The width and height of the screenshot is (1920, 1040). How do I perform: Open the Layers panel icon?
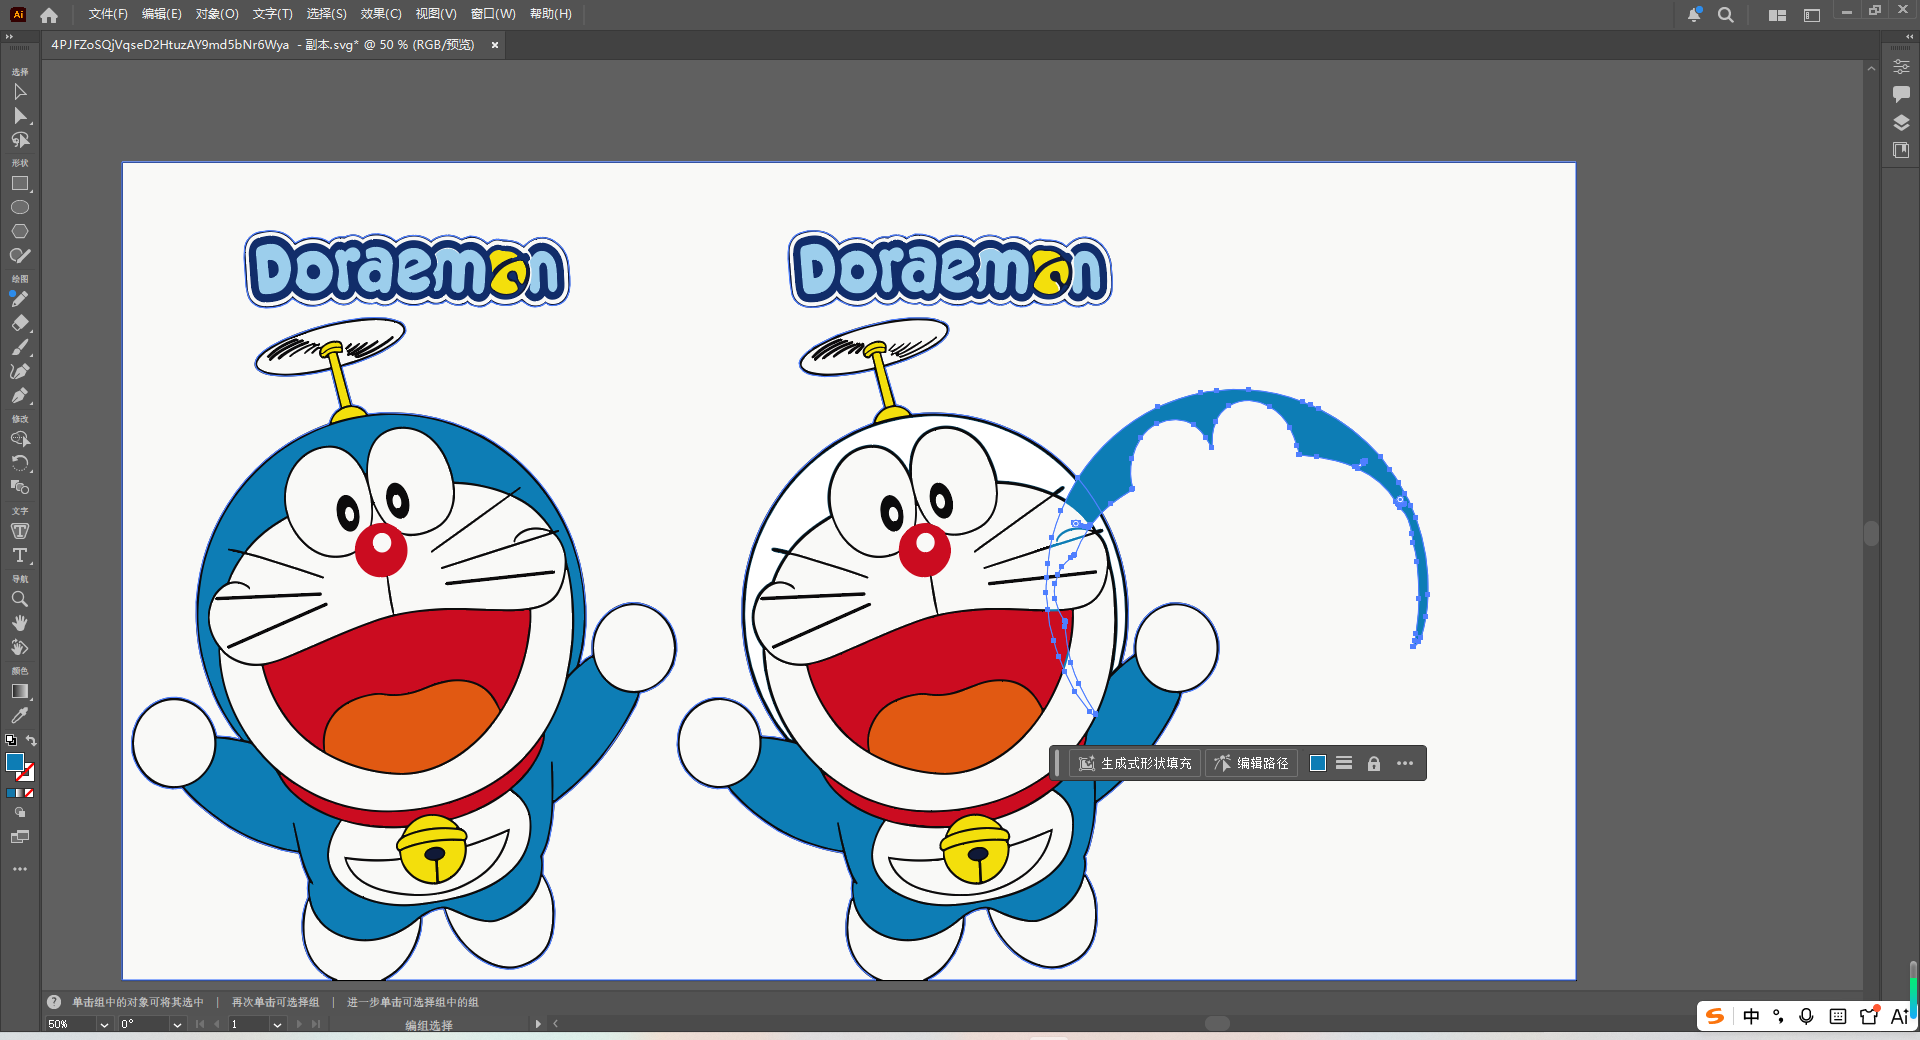point(1901,123)
